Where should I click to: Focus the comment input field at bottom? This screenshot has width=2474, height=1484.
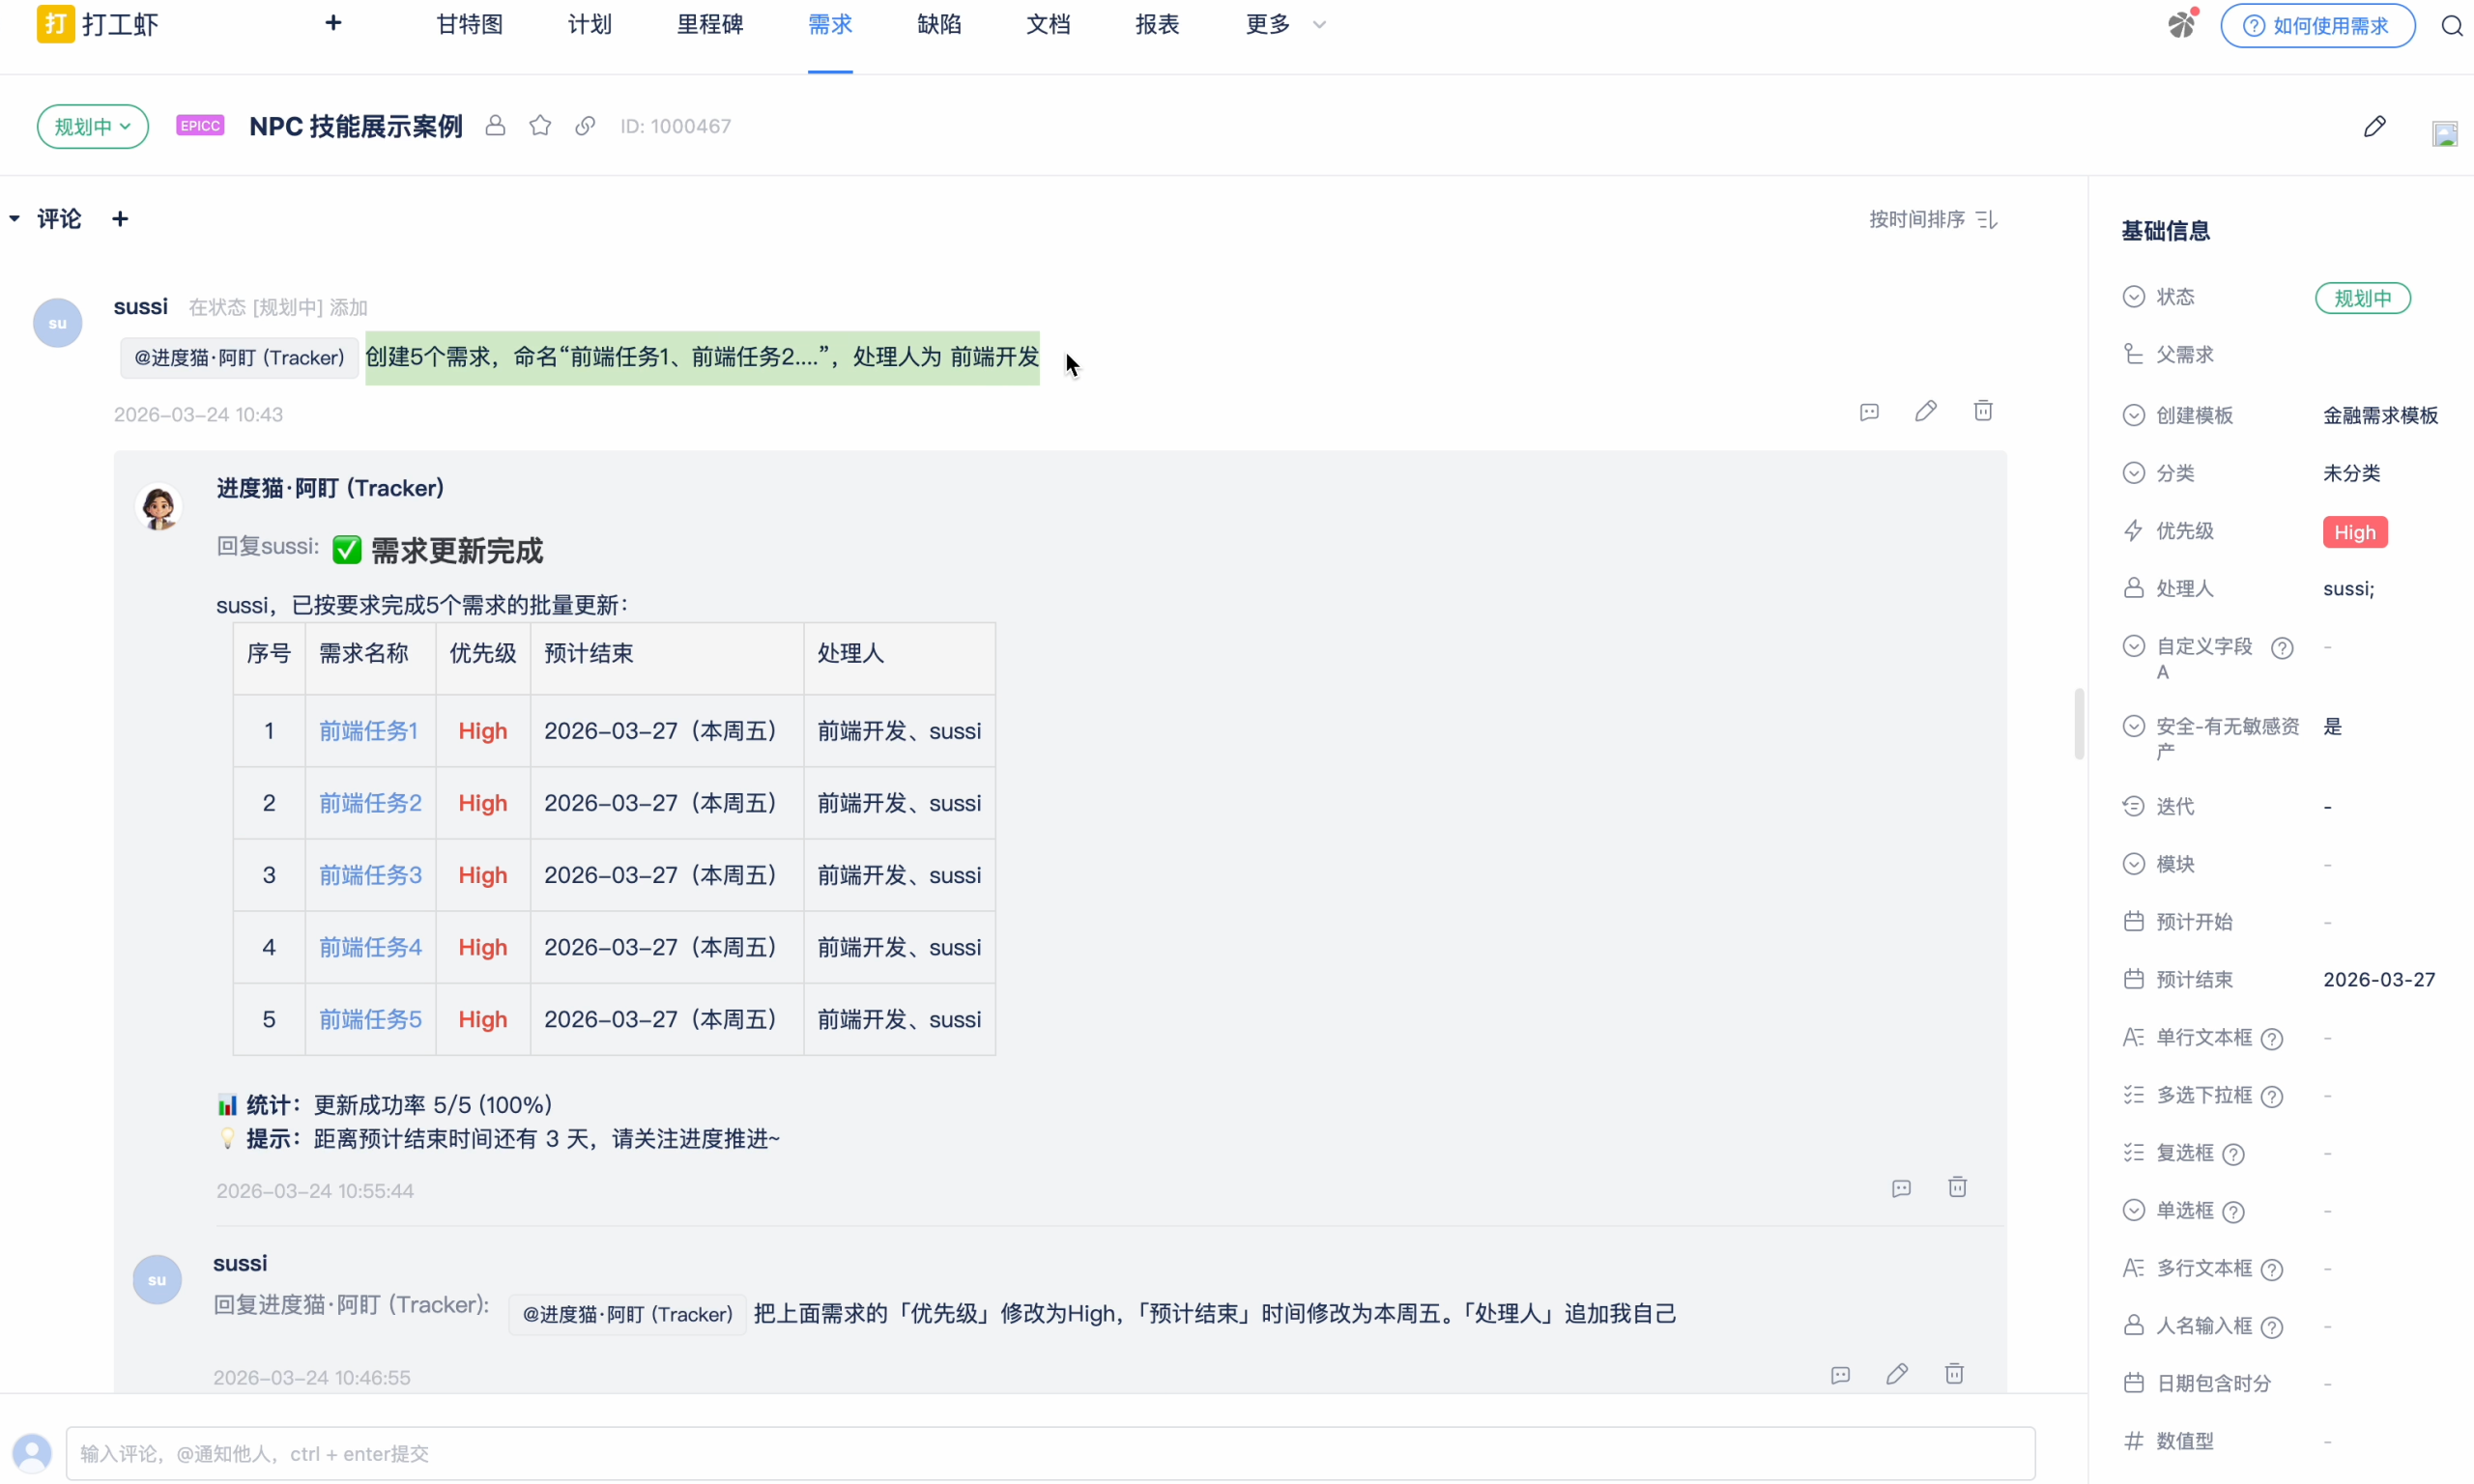(x=1050, y=1453)
